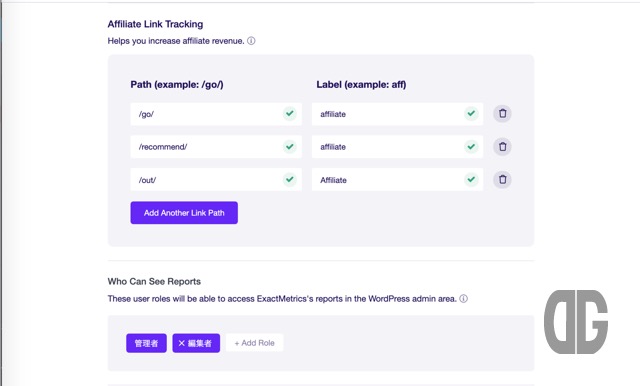The width and height of the screenshot is (640, 386).
Task: Edit label field for /out/ row
Action: [397, 180]
